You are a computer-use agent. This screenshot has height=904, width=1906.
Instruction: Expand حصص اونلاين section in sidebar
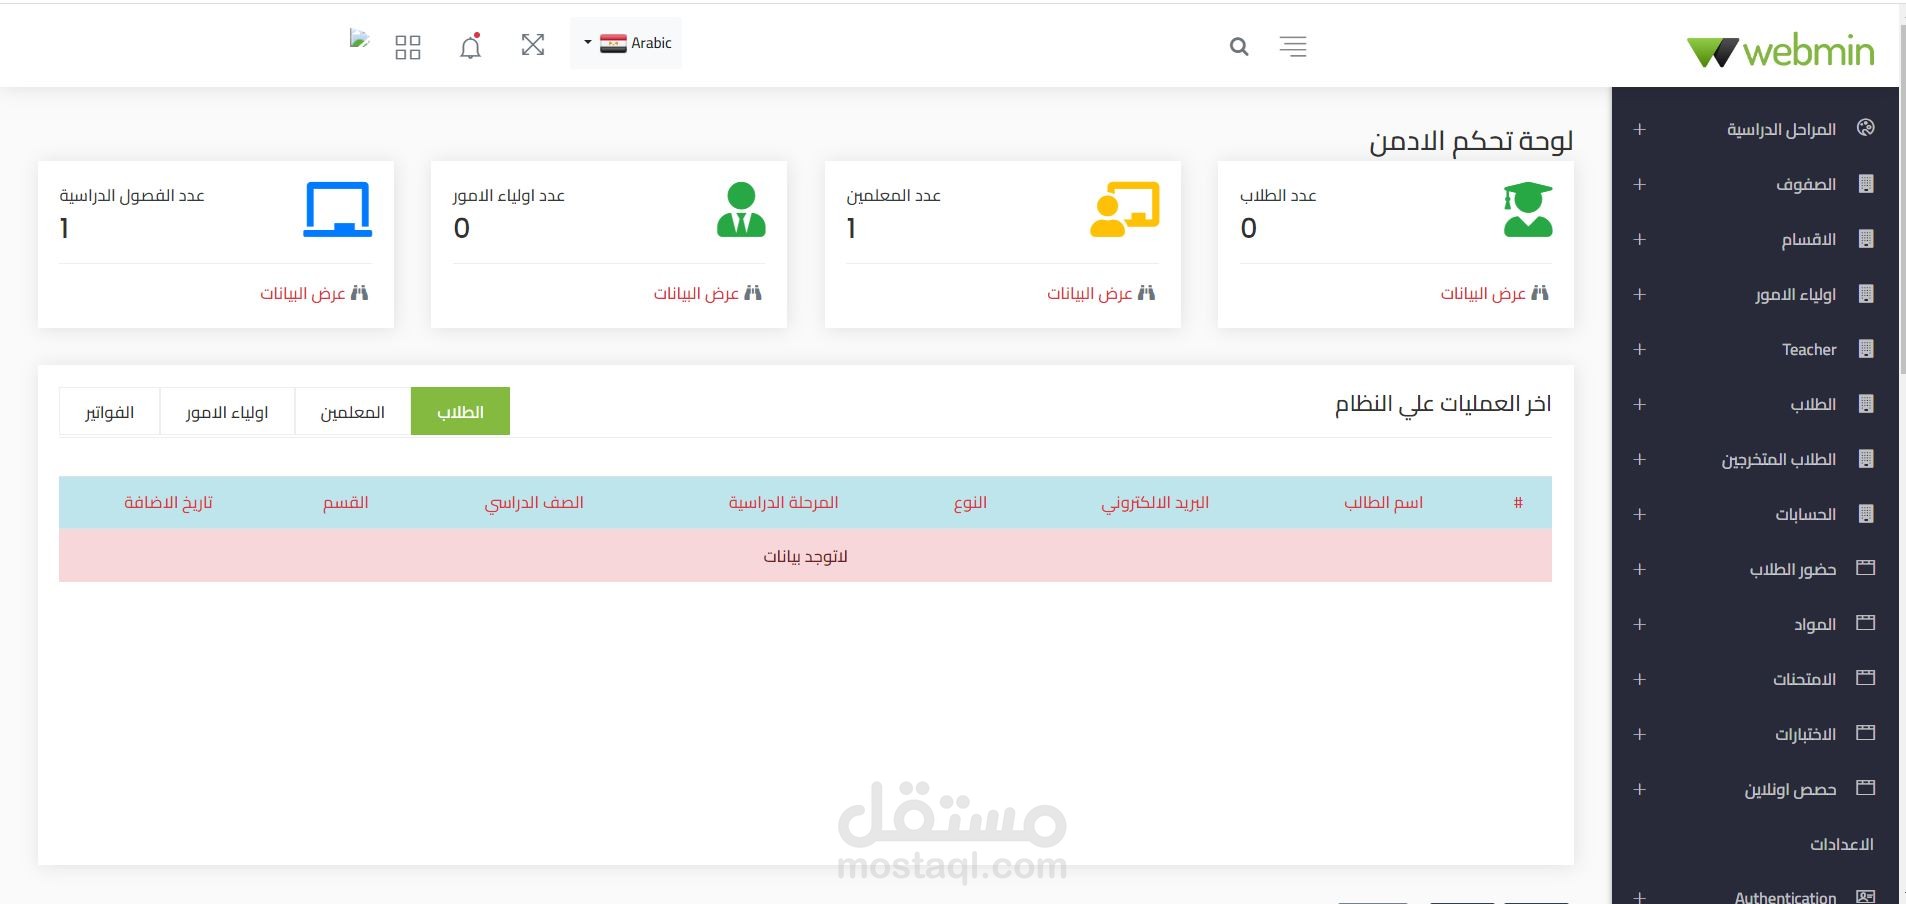click(x=1638, y=789)
